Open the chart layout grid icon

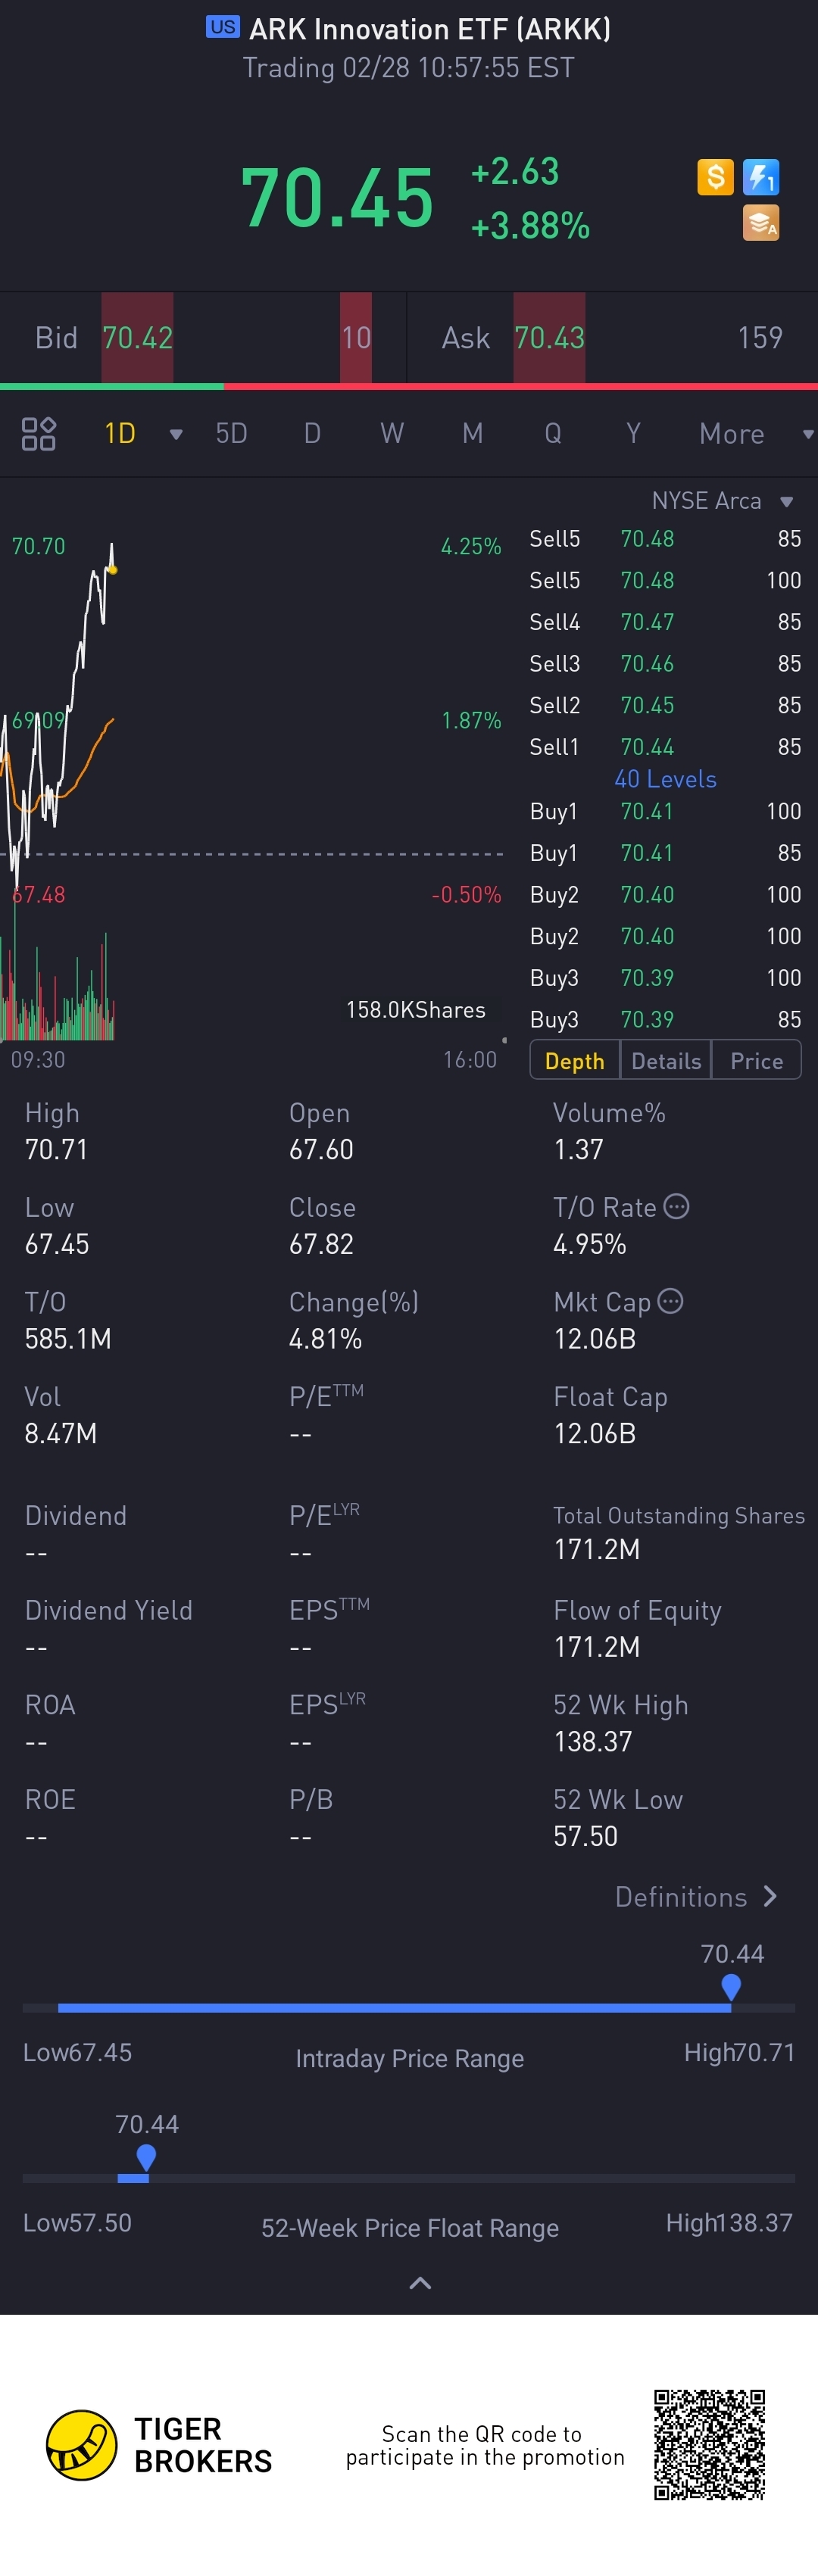click(38, 434)
